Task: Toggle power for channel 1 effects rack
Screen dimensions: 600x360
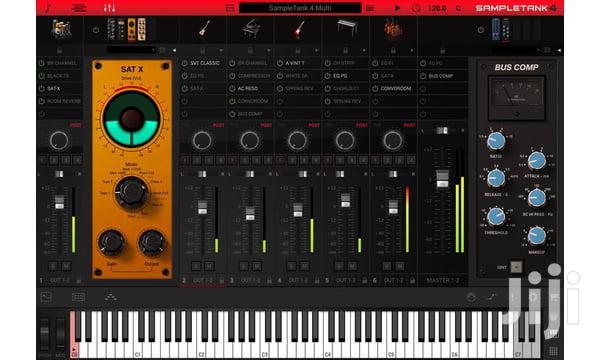Action: click(96, 30)
